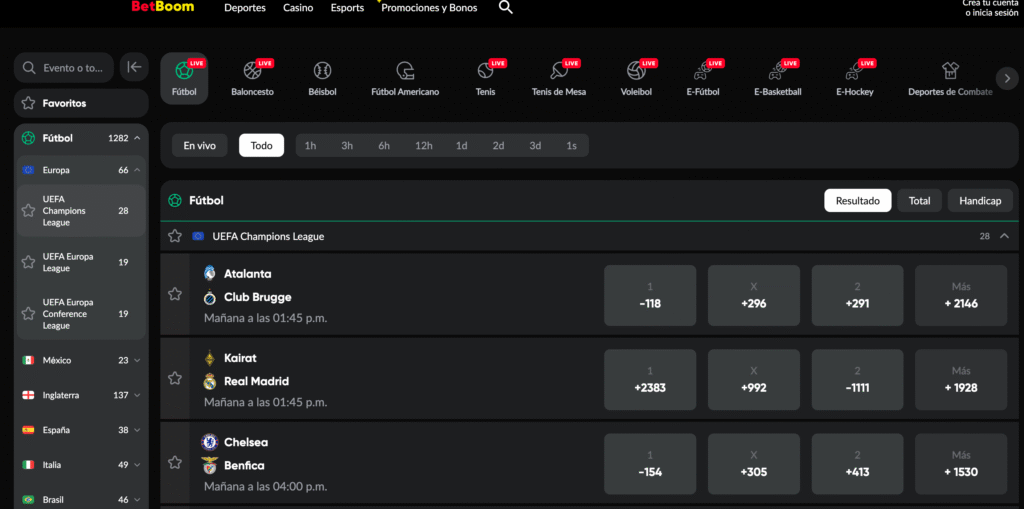Click the soccer ball icon beside the Fútbol section heading
Viewport: 1024px width, 509px height.
click(x=175, y=201)
